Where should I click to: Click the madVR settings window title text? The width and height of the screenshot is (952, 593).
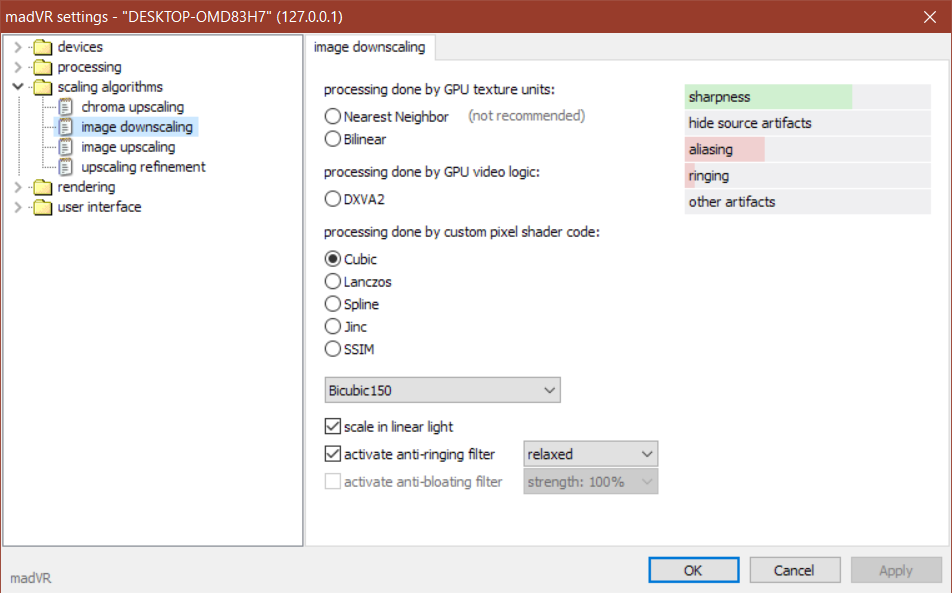[174, 16]
